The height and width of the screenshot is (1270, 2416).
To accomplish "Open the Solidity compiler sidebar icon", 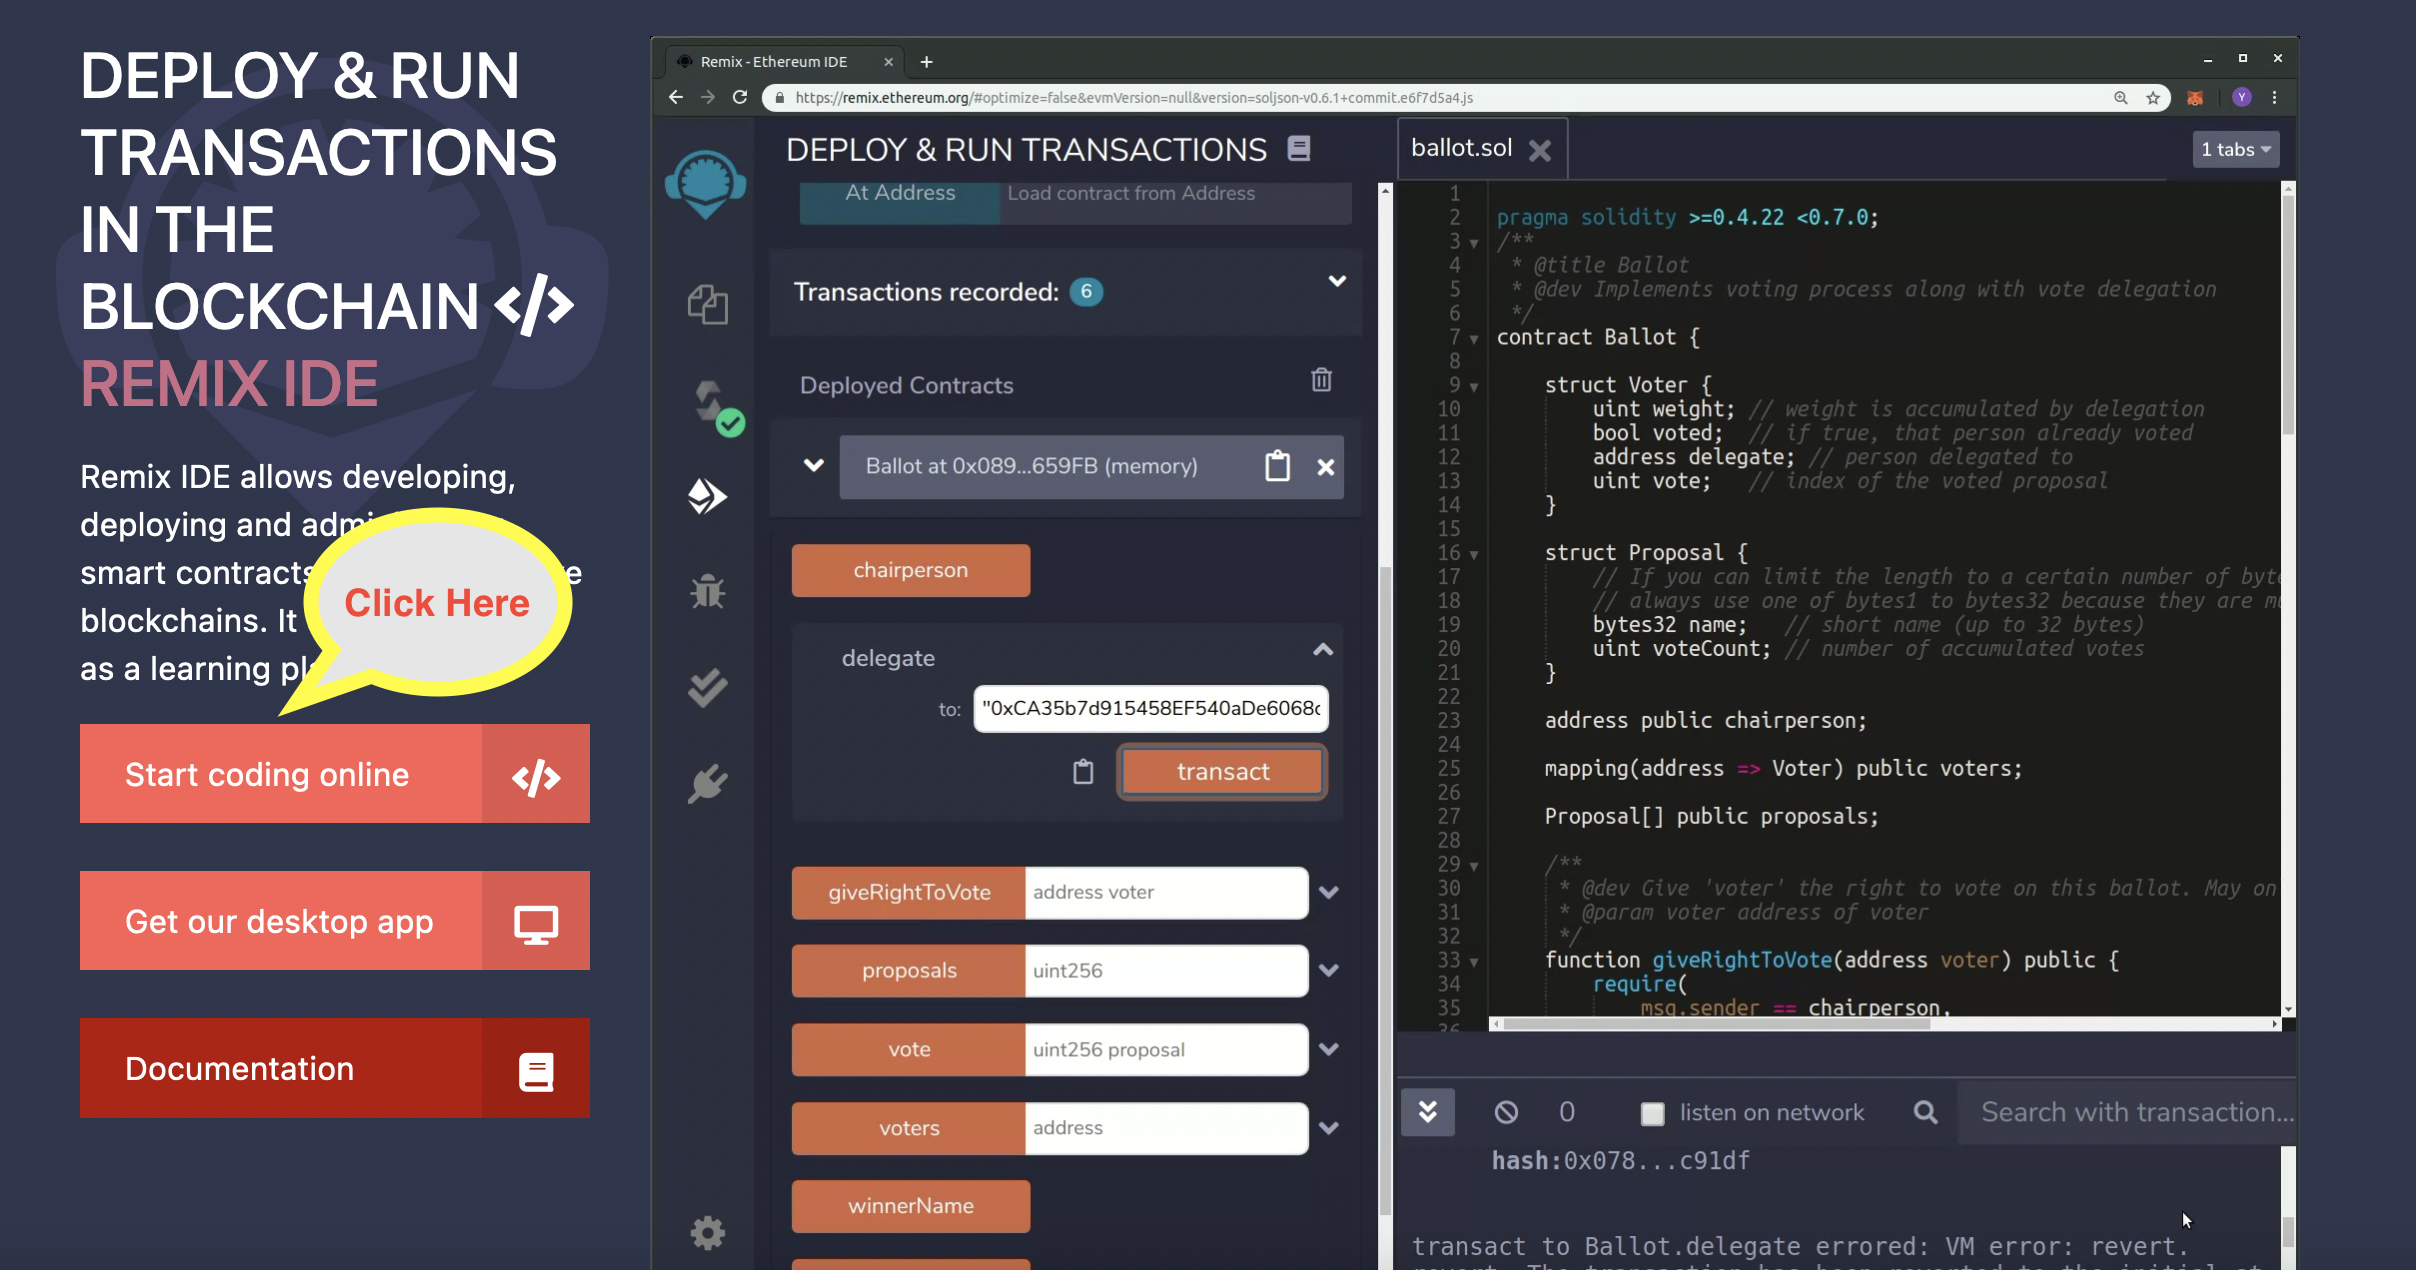I will (718, 407).
